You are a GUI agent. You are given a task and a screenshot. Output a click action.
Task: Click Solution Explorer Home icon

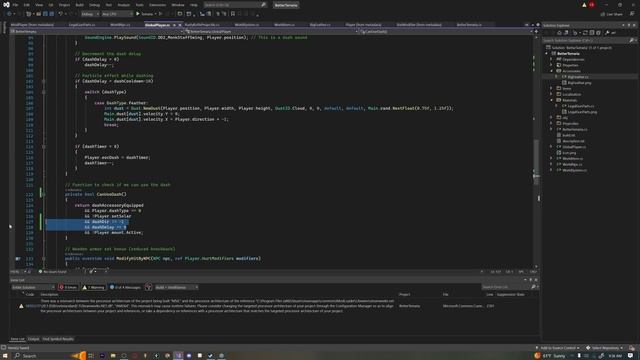pos(559,33)
